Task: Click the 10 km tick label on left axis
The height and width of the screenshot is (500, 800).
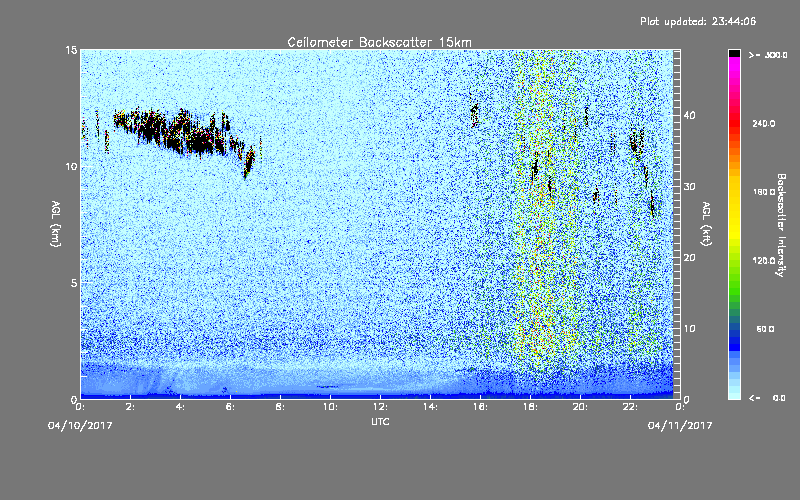Action: point(71,167)
